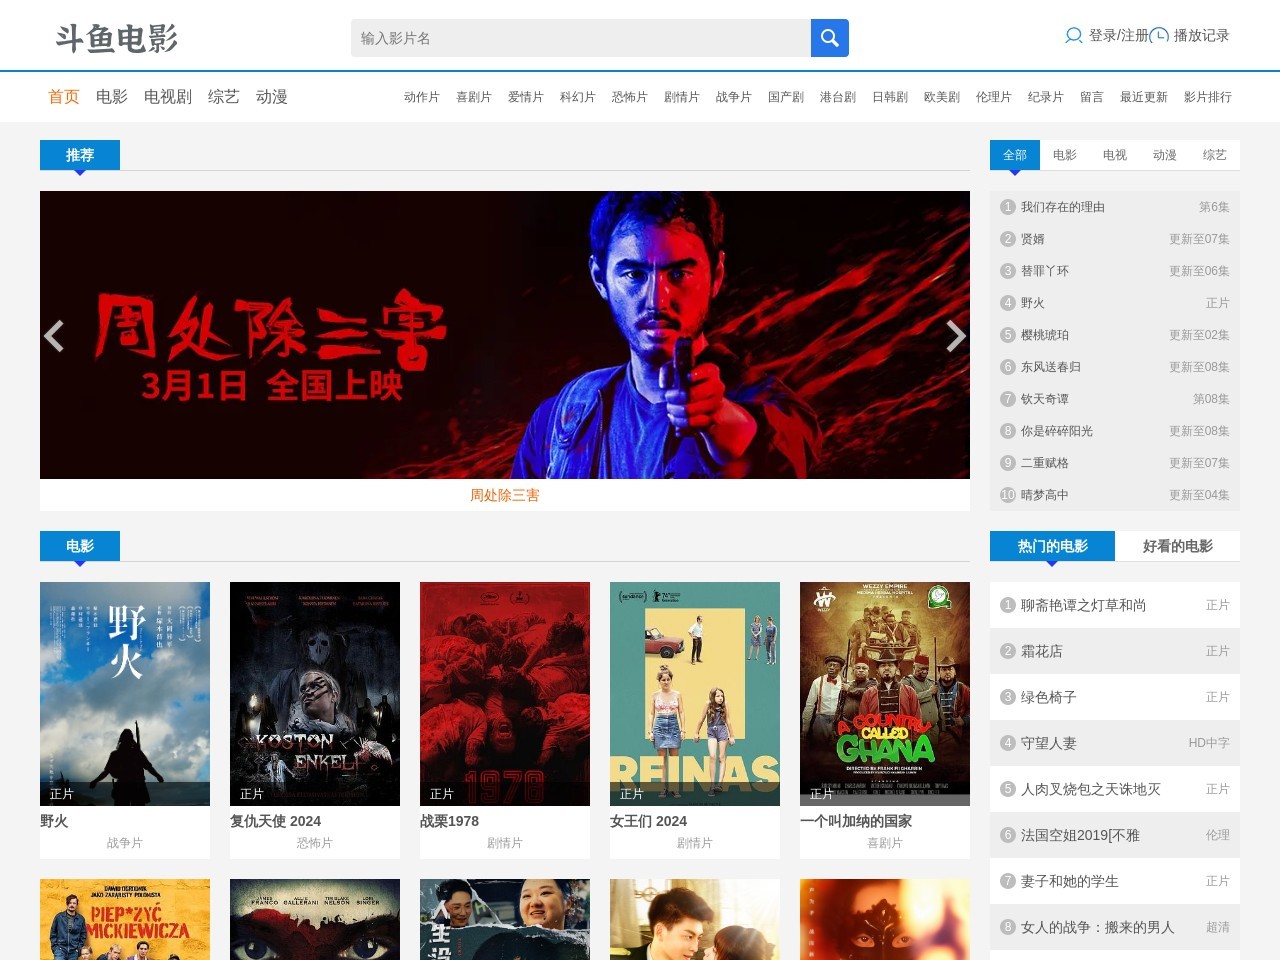
Task: Advance to next carousel banner slide
Action: click(x=955, y=336)
